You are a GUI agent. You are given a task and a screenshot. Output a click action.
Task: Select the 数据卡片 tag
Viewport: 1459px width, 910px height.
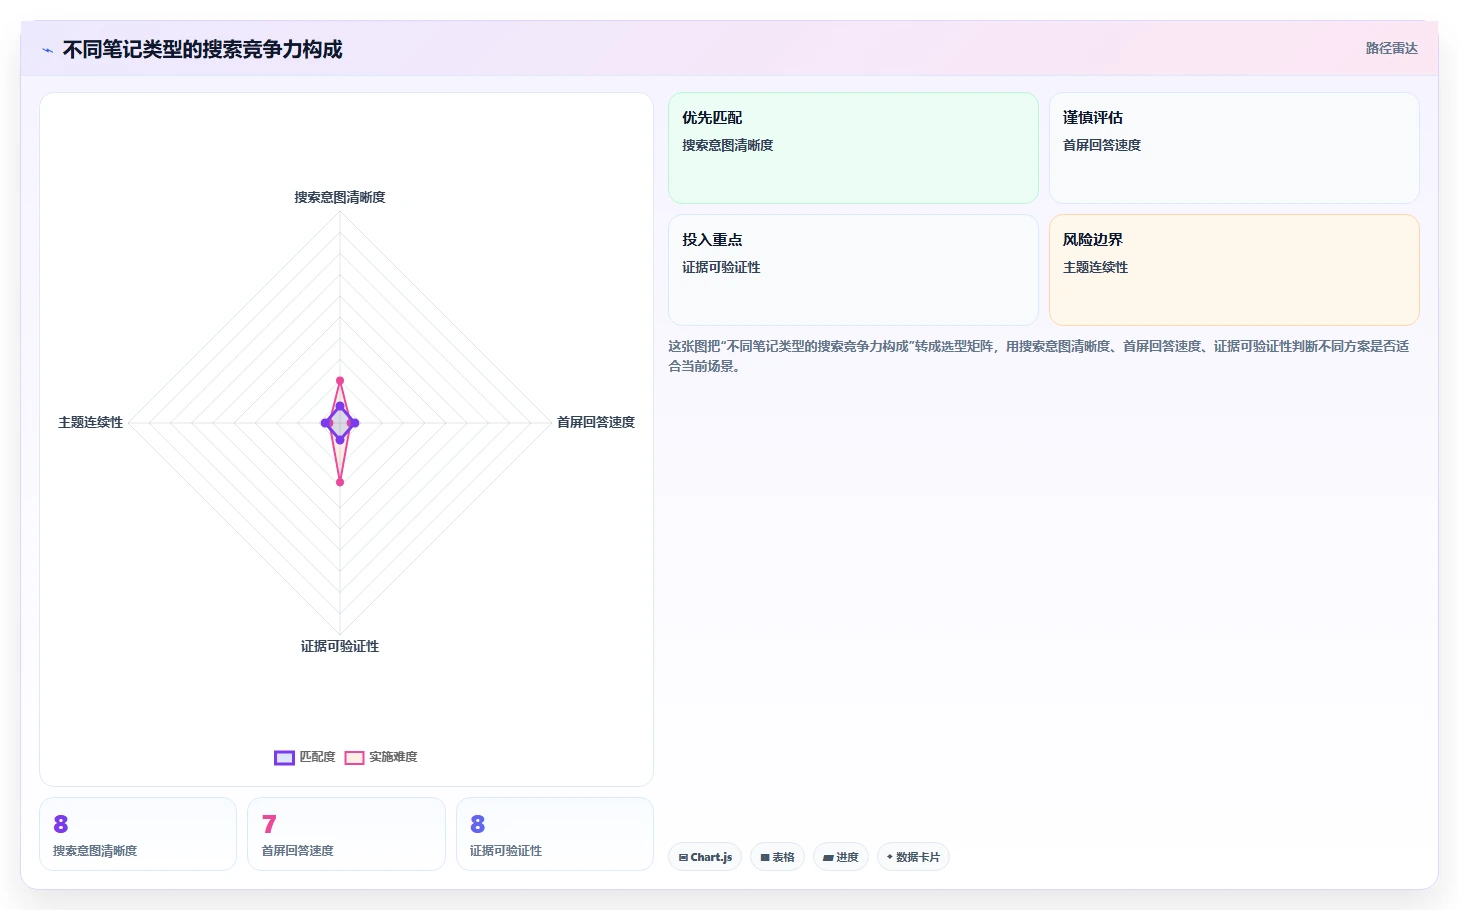click(x=913, y=857)
